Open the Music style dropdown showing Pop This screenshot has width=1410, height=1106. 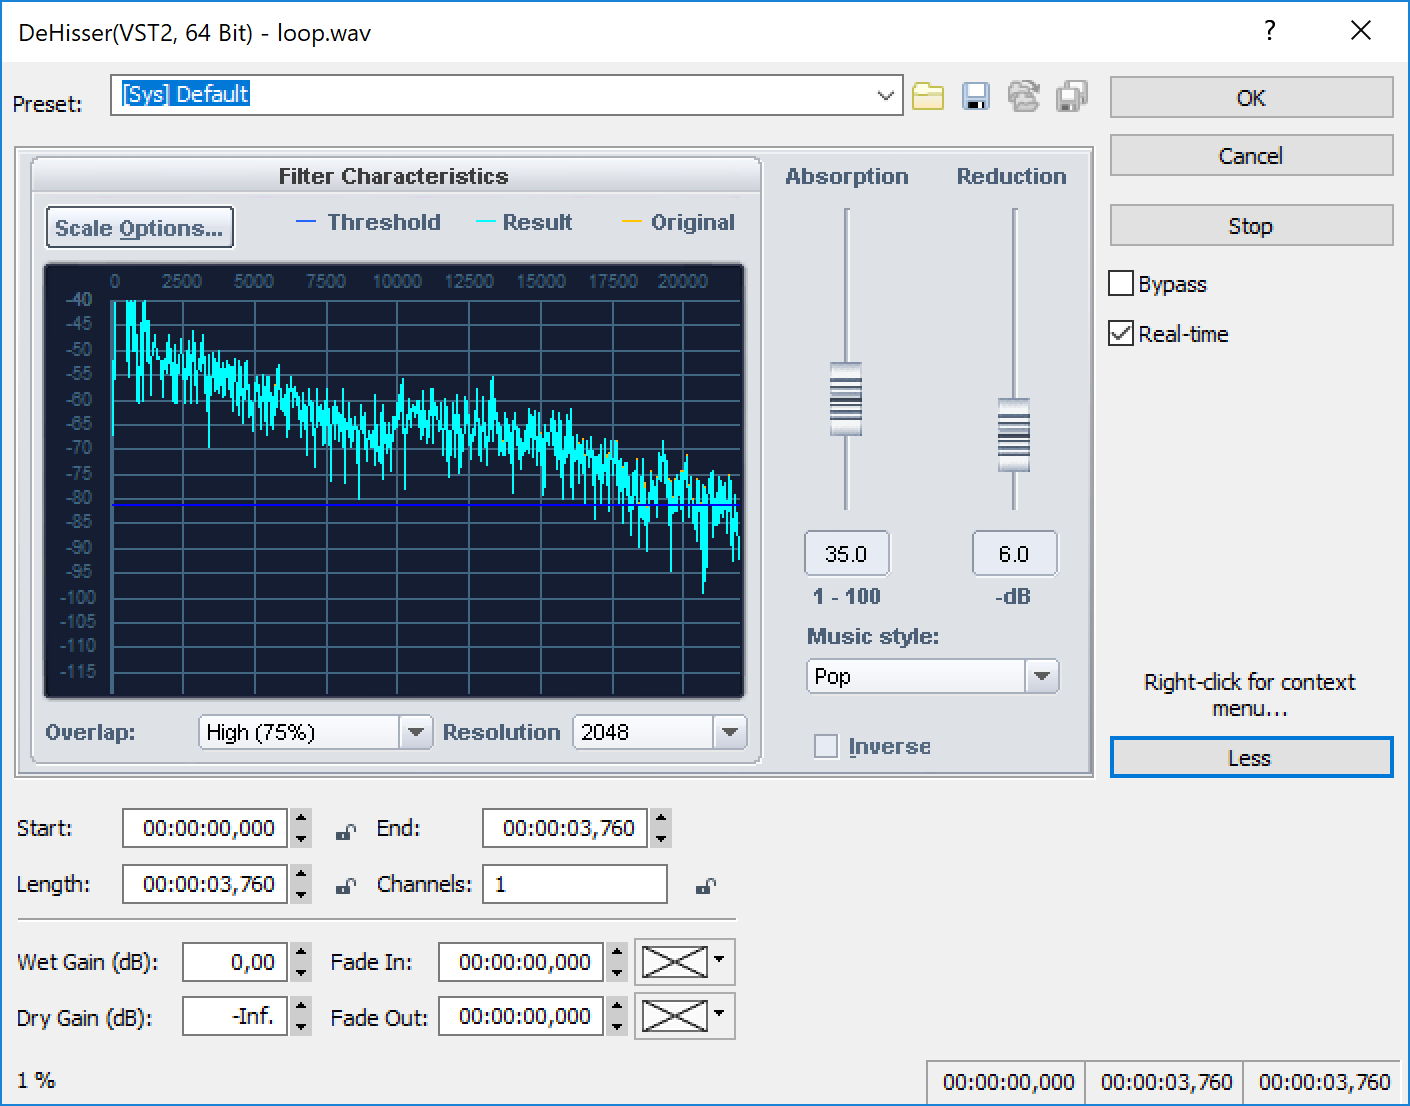[x=1041, y=677]
